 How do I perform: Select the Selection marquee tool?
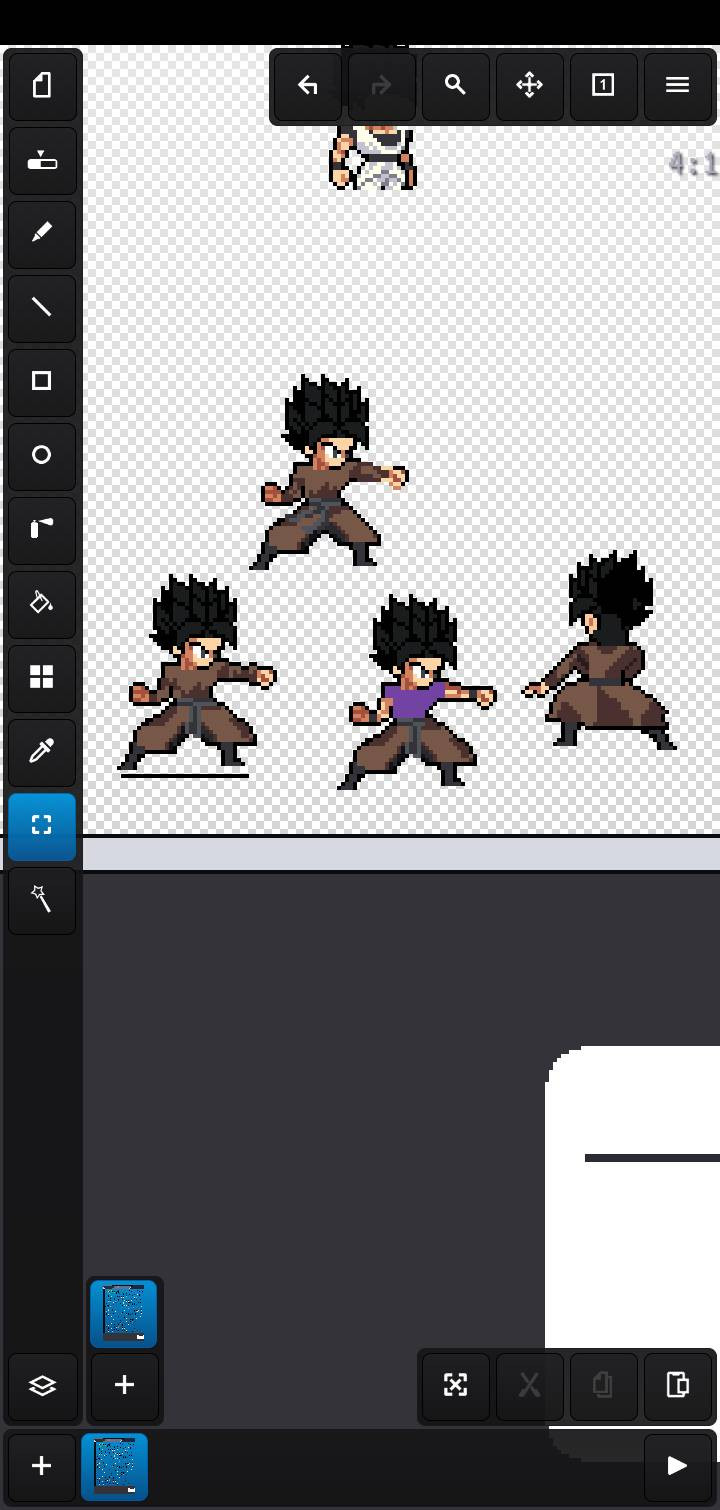[x=42, y=826]
